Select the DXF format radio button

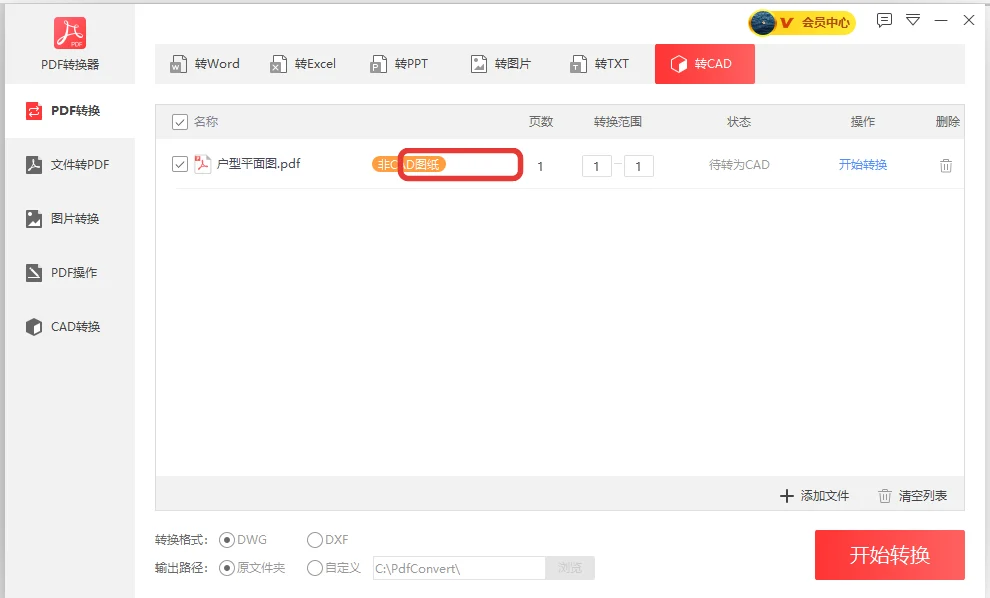coord(314,540)
